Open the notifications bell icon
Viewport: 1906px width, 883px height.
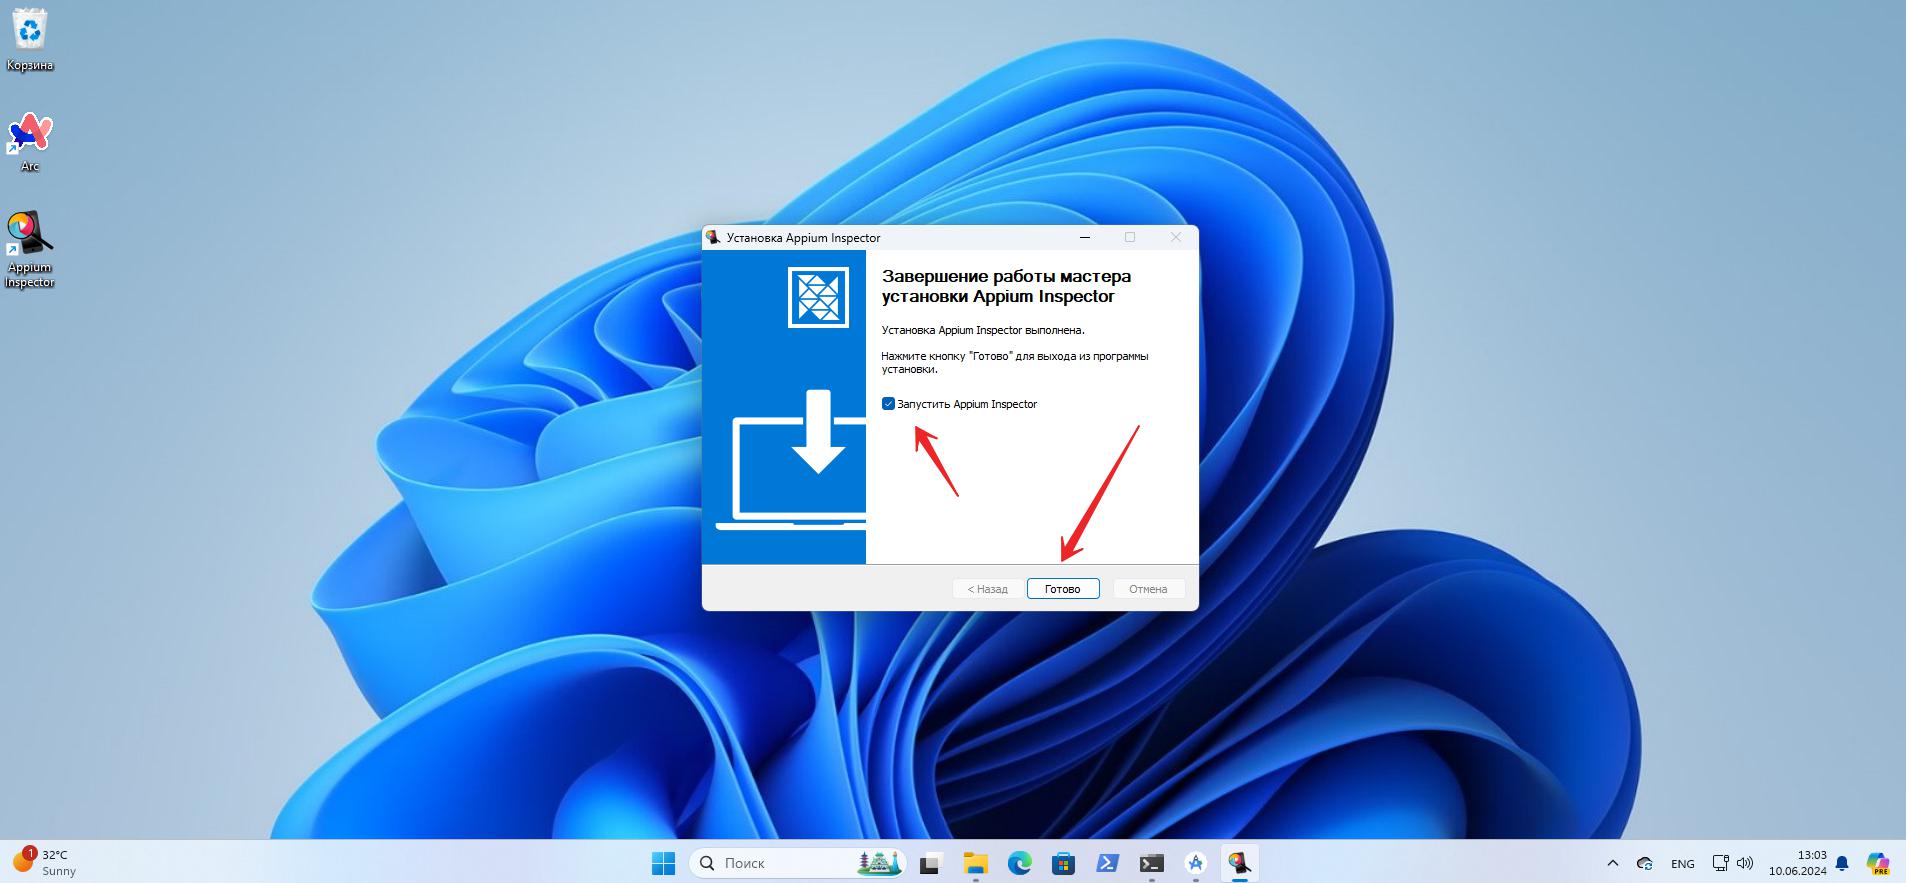(x=1842, y=863)
